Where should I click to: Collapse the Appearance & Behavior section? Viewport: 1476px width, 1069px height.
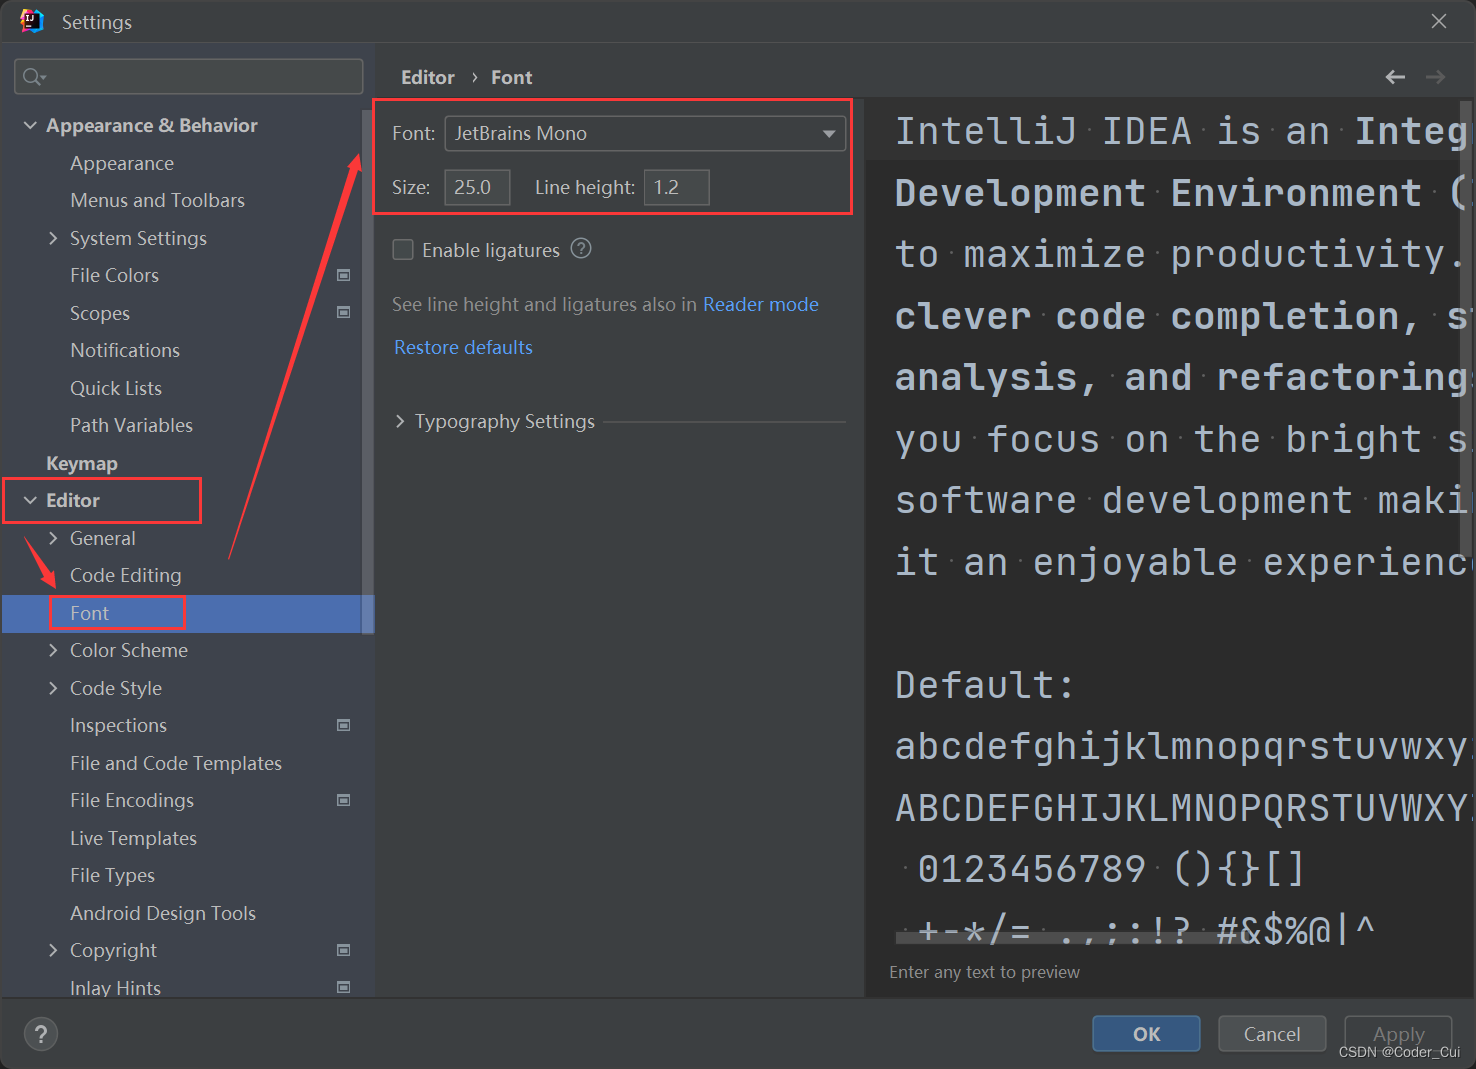click(30, 125)
